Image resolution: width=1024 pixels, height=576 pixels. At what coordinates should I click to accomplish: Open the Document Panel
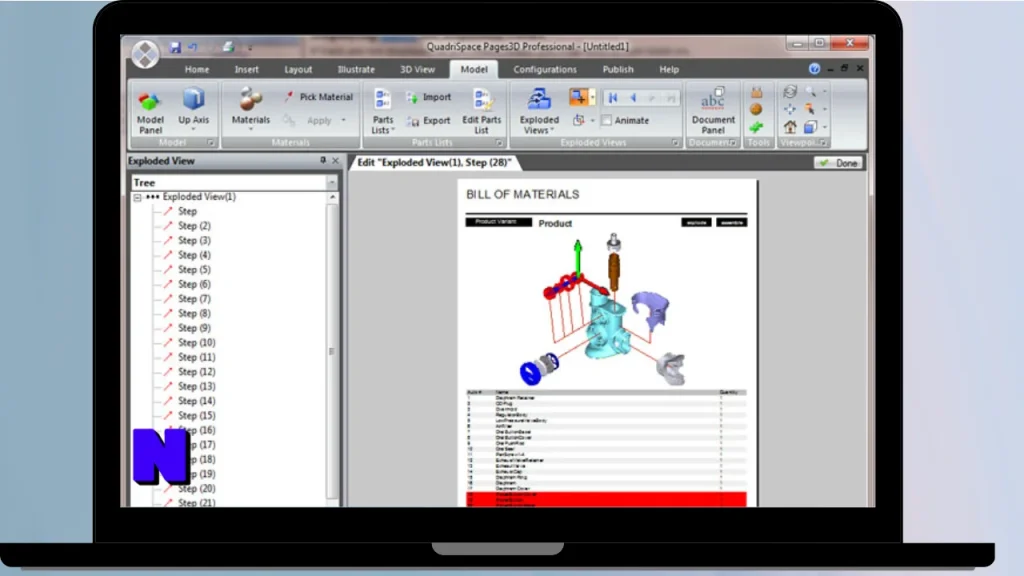pyautogui.click(x=713, y=111)
